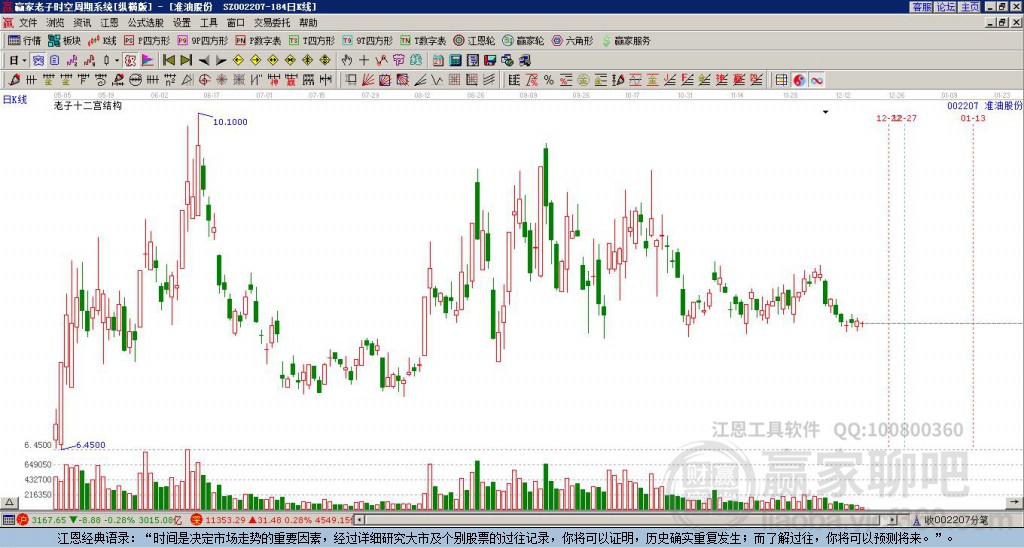Click the percent sign drawing tool

coord(548,79)
